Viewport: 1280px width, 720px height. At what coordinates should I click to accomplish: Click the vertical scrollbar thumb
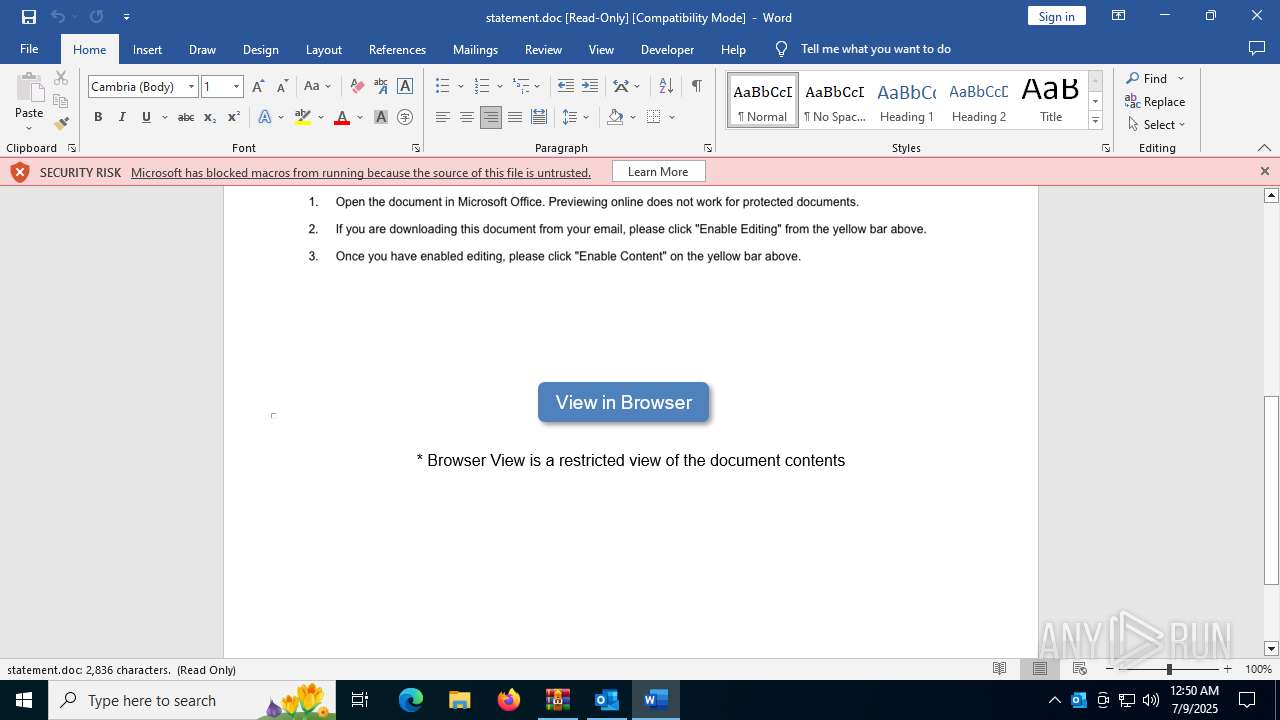tap(1271, 490)
